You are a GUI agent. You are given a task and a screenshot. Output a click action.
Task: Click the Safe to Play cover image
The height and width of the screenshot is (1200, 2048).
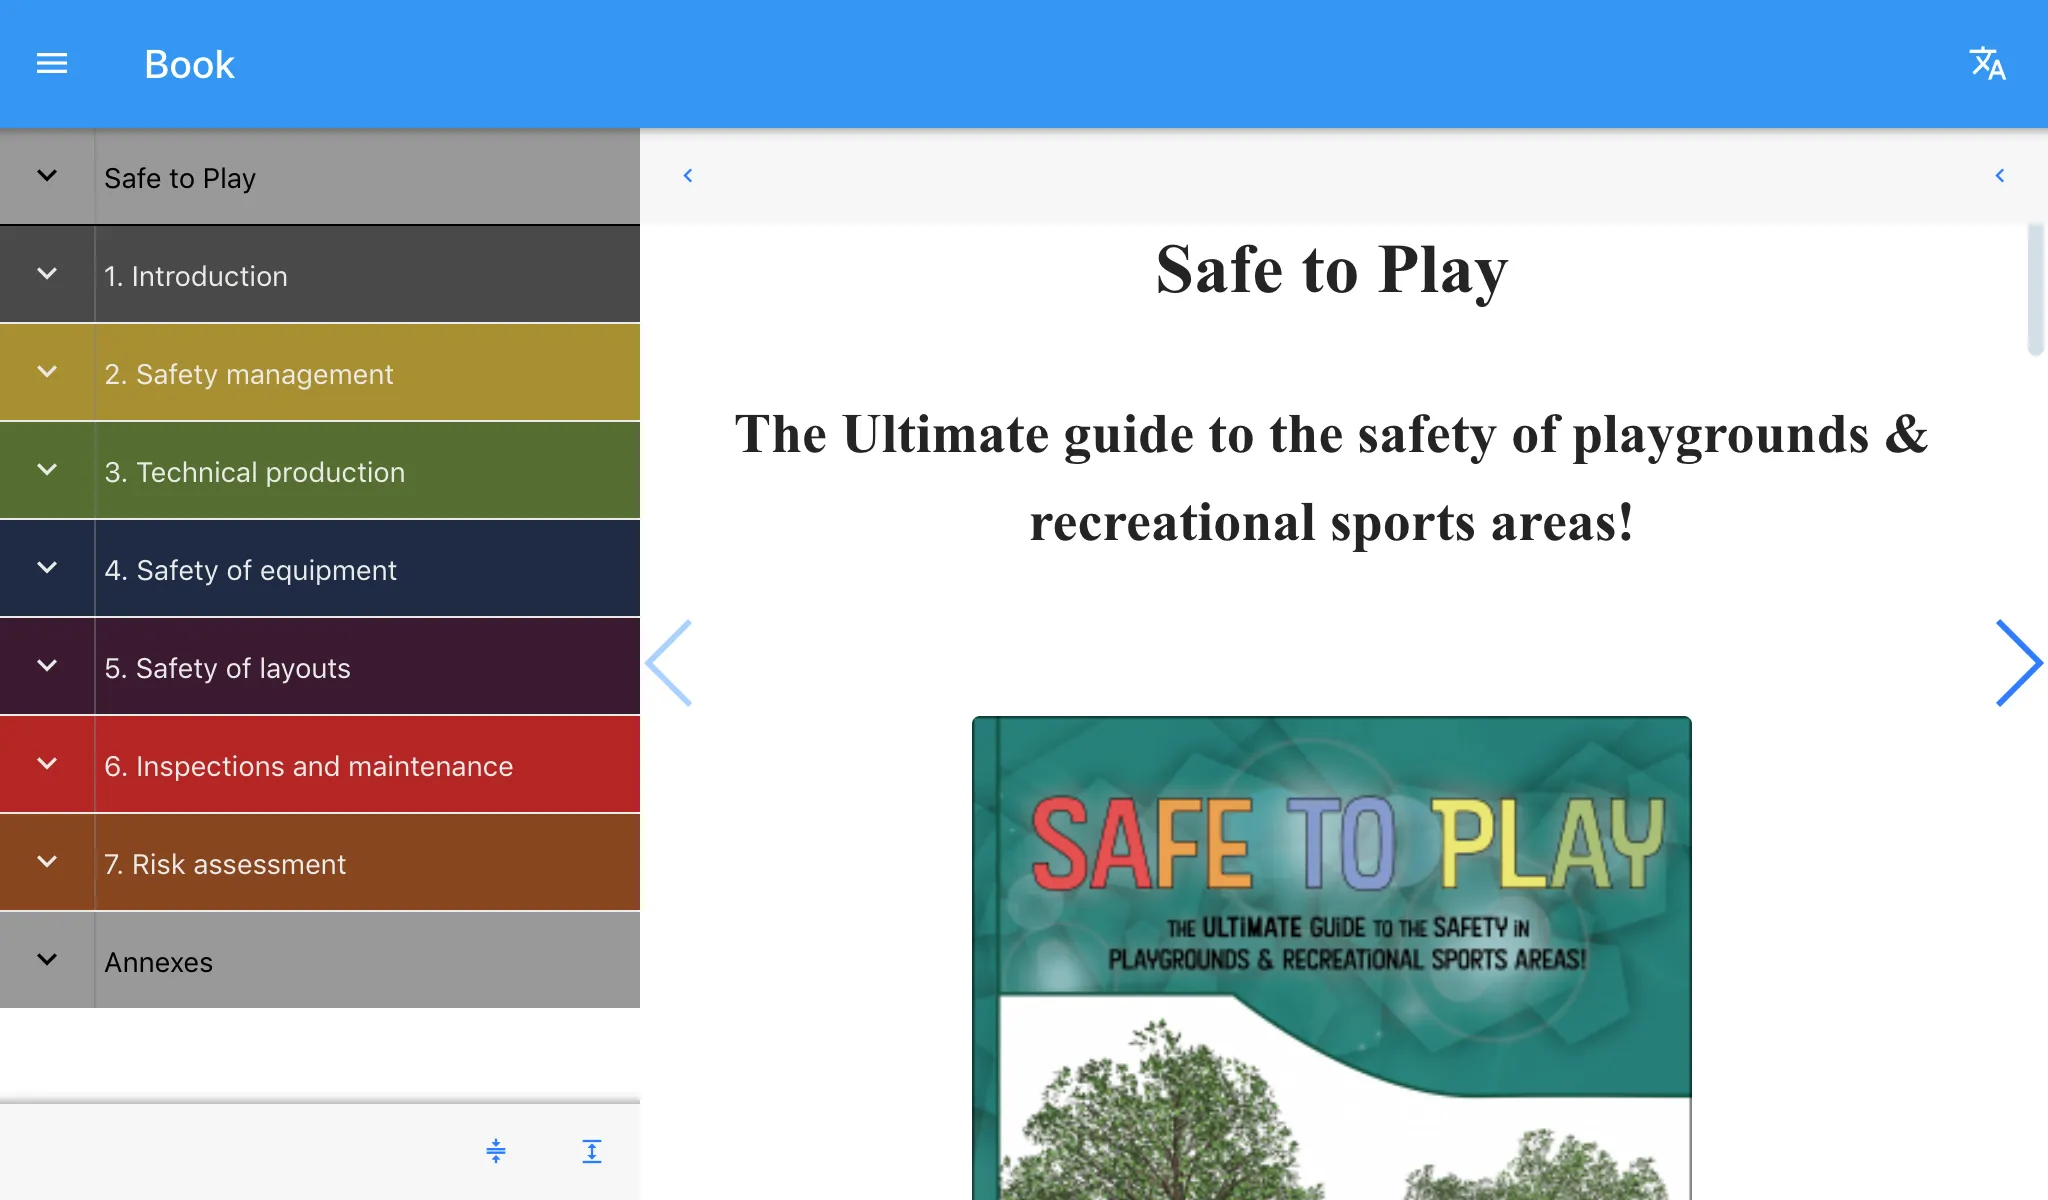tap(1332, 958)
